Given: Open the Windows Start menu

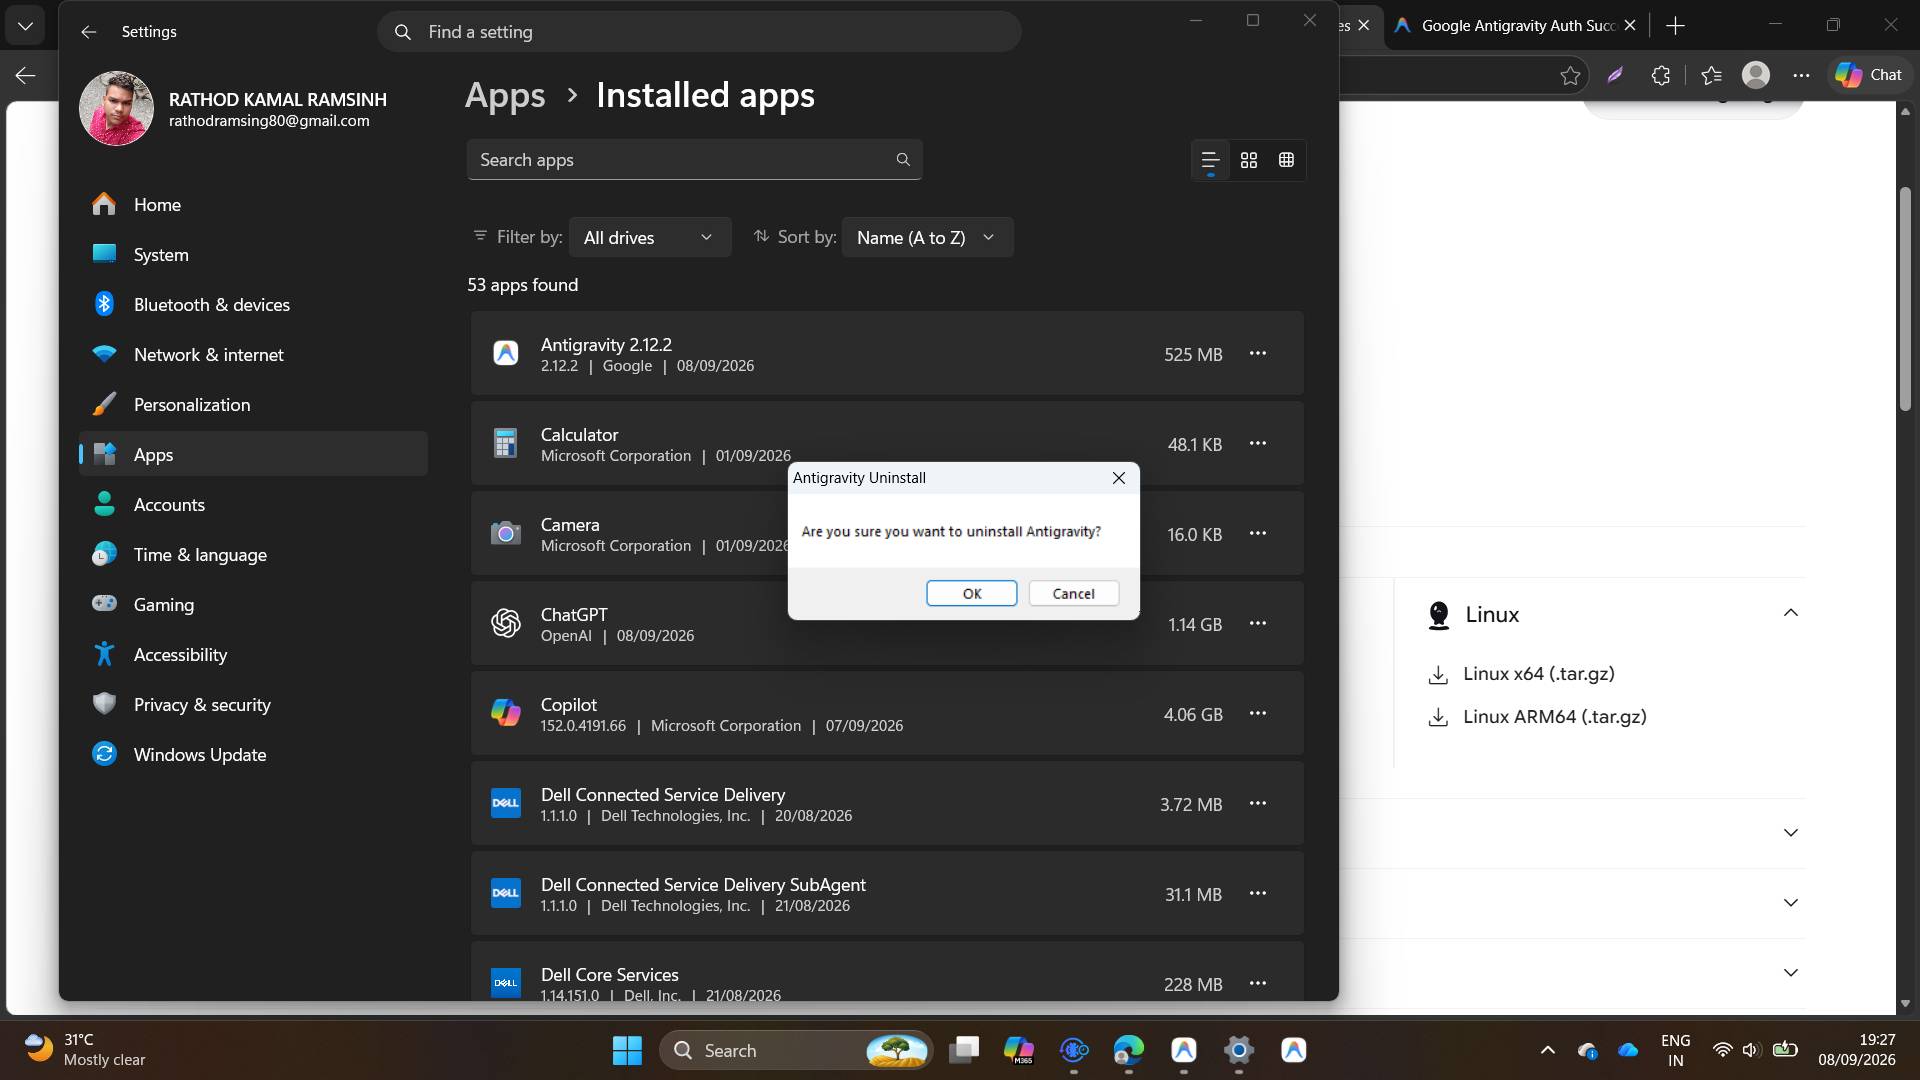Looking at the screenshot, I should pyautogui.click(x=627, y=1050).
